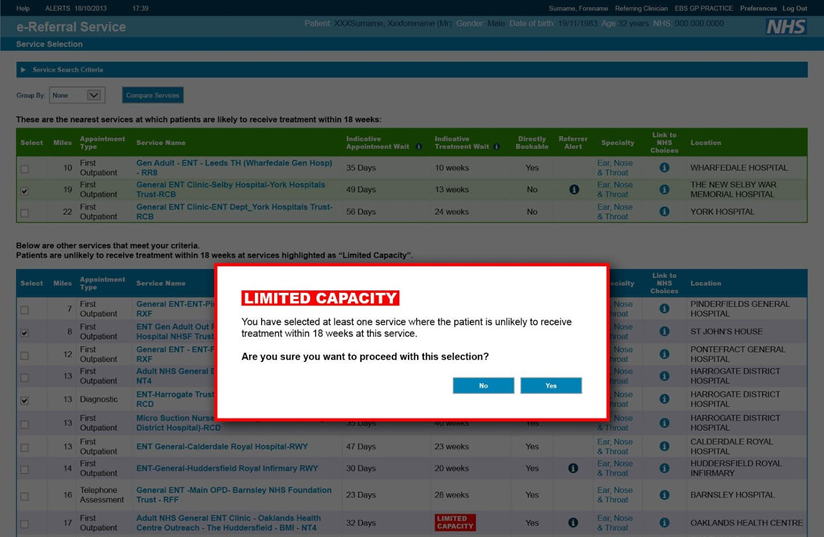Open NHS Choices info for Pinderfields Hospital
This screenshot has height=537, width=824.
(x=664, y=308)
